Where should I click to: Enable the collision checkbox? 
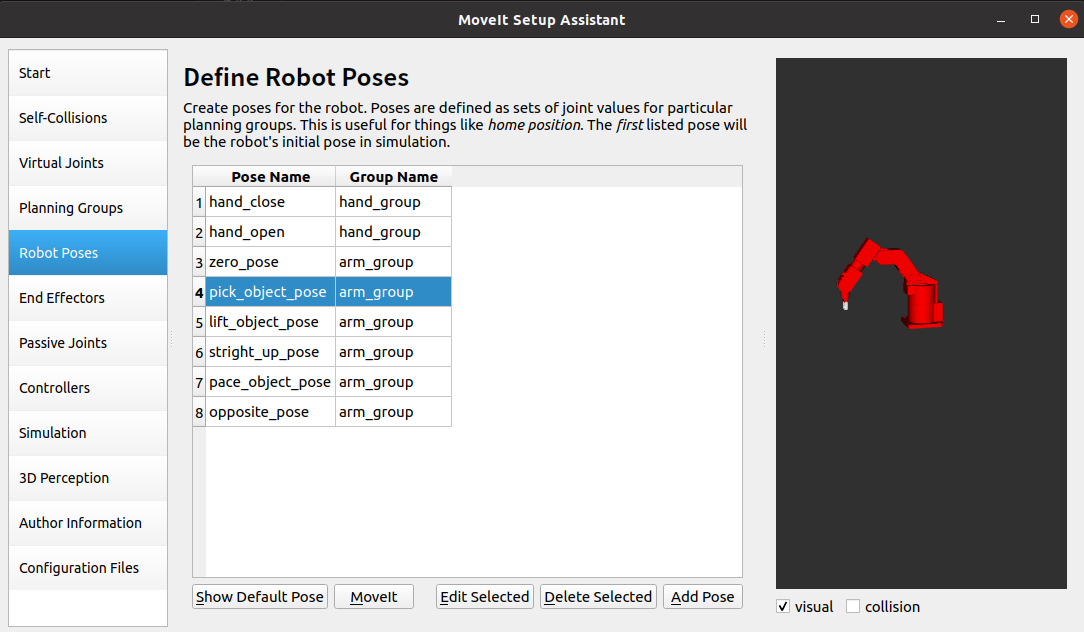click(853, 606)
